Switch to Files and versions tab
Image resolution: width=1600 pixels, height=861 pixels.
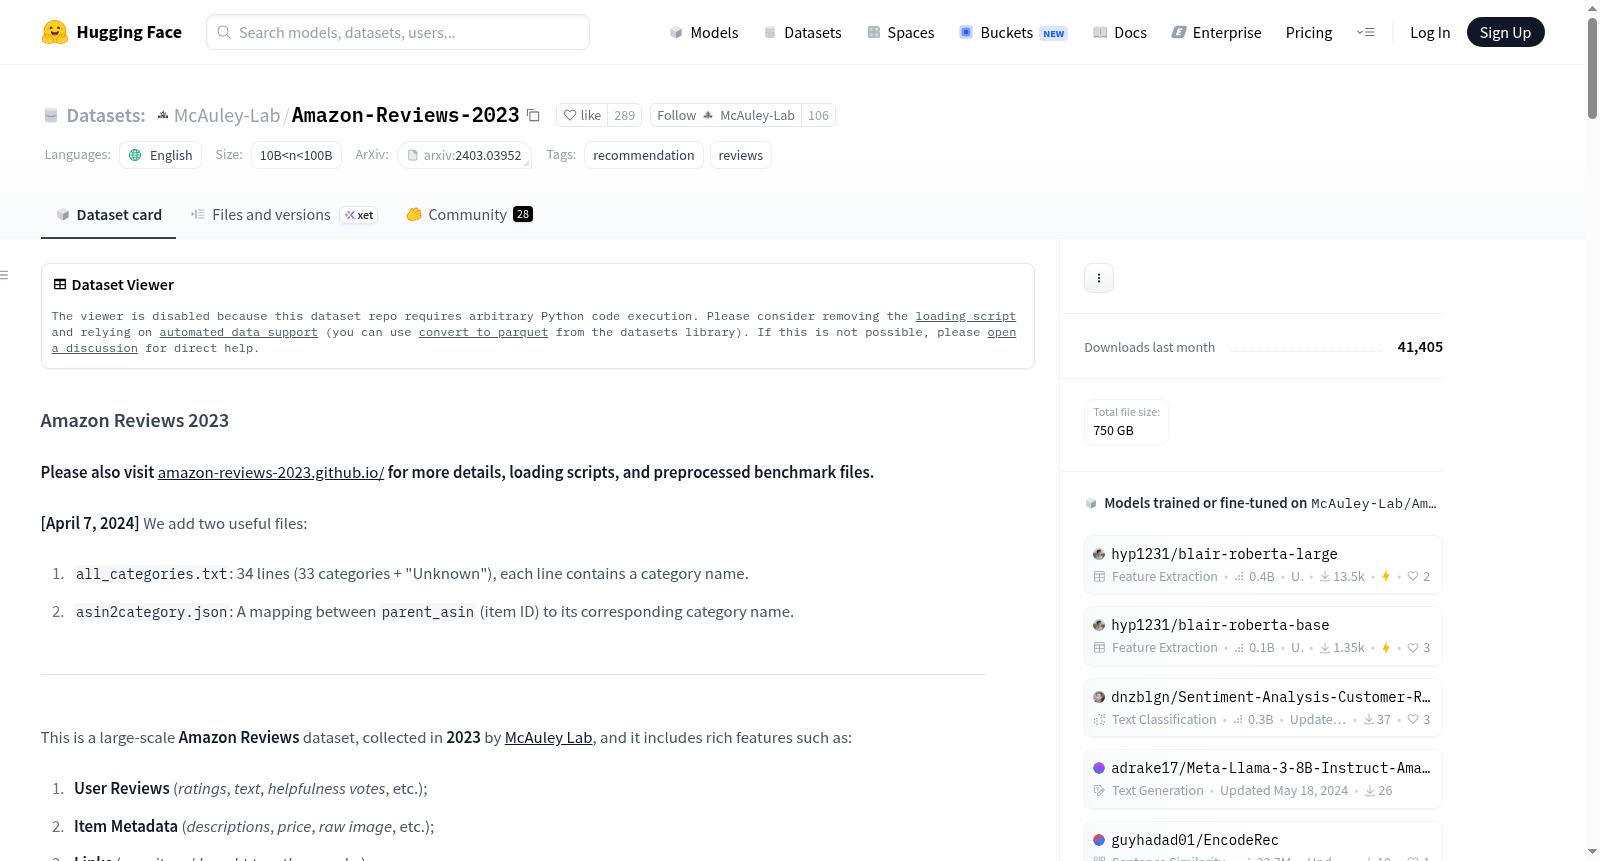[284, 215]
